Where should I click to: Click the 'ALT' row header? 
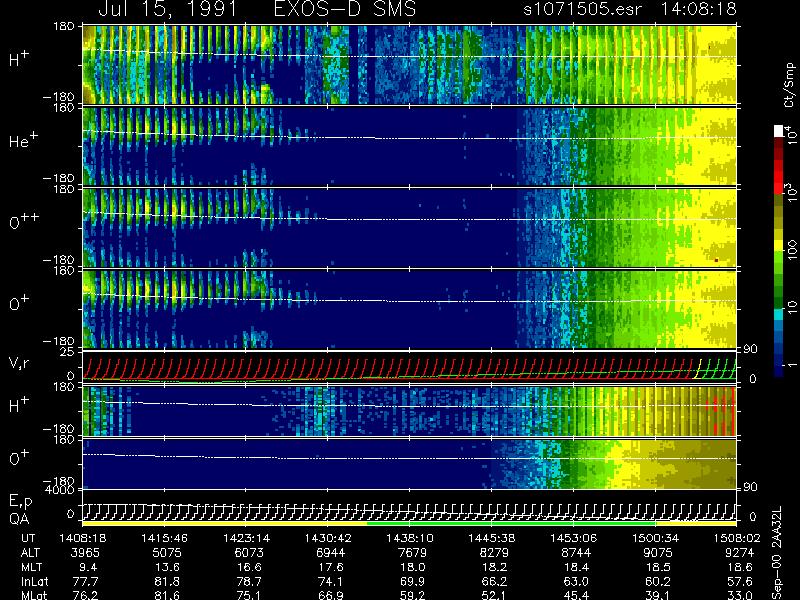(x=30, y=553)
